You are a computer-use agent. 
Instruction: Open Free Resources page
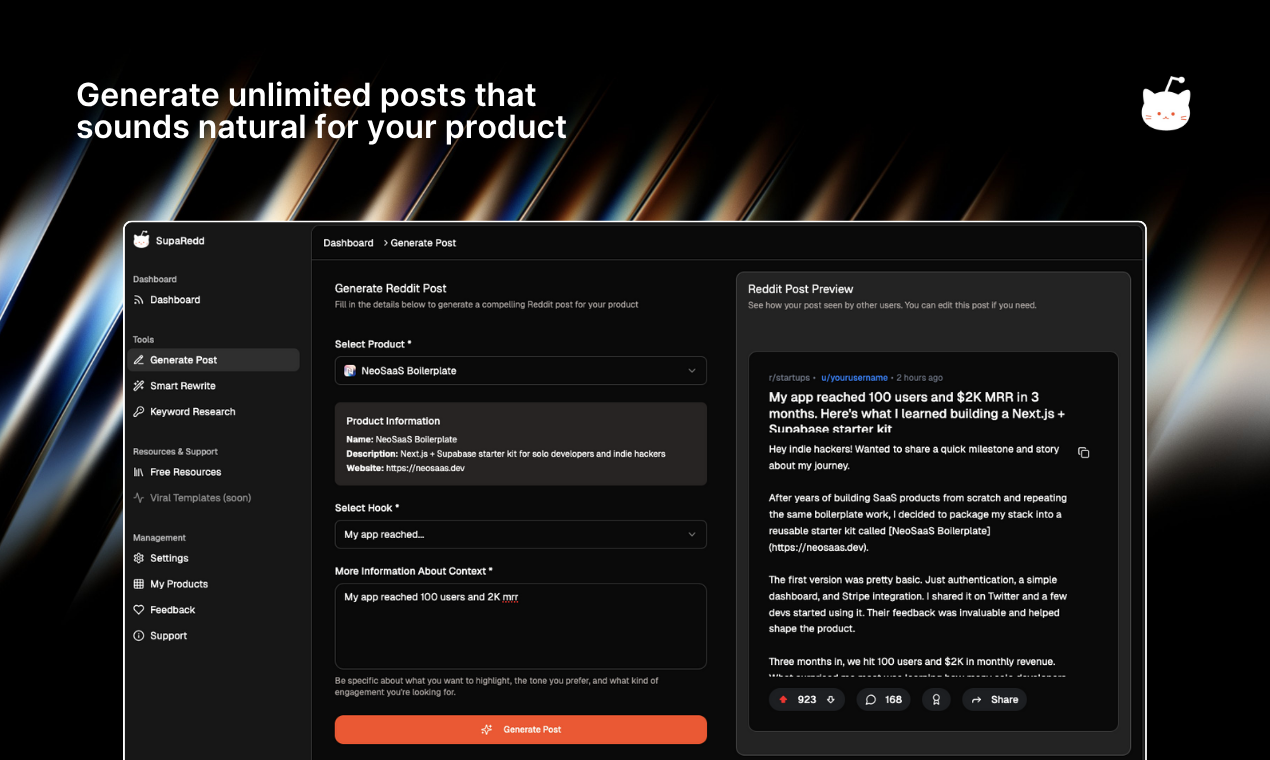click(185, 472)
